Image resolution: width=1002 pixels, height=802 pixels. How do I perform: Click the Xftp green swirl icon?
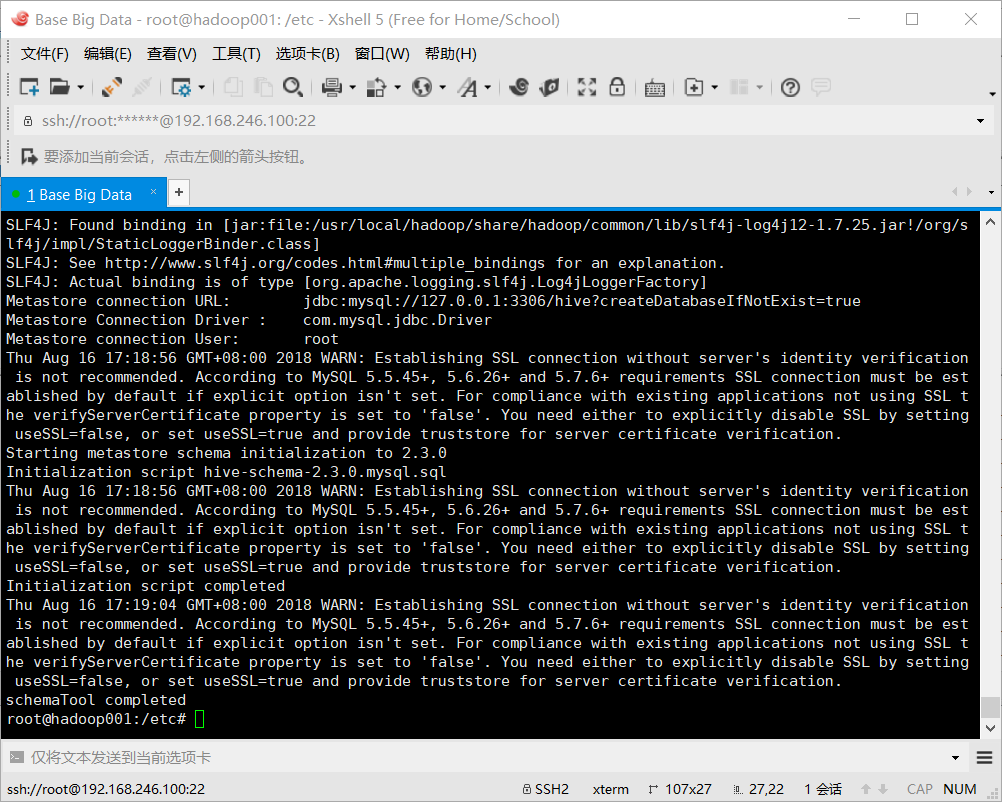549,87
